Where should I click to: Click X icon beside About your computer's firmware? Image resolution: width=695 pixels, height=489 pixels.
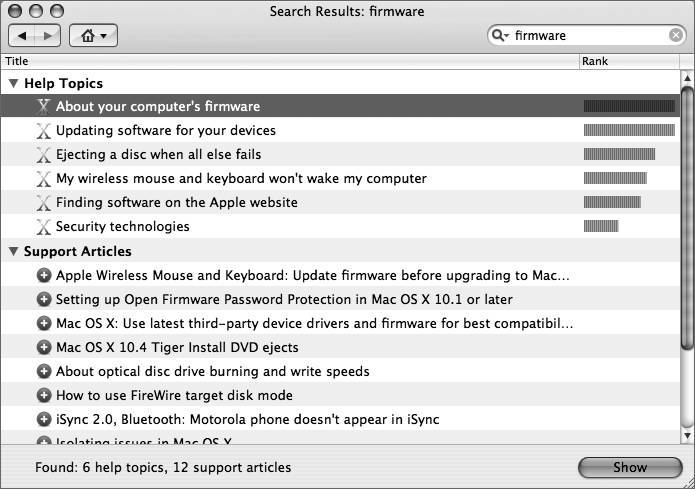coord(43,106)
